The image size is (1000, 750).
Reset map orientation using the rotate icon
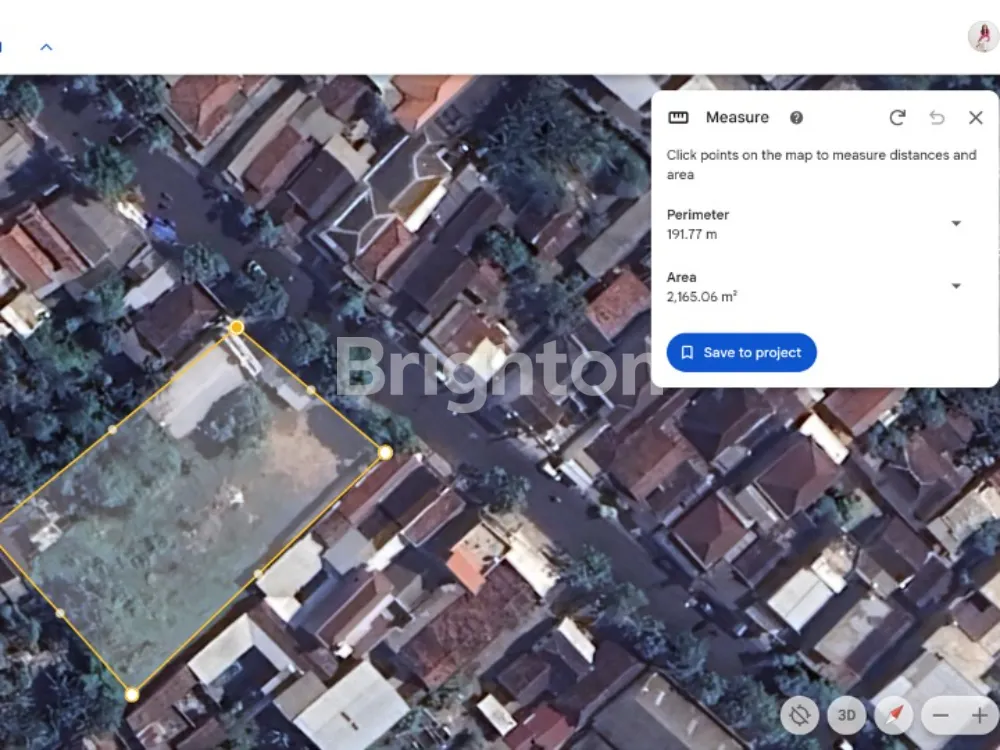799,715
